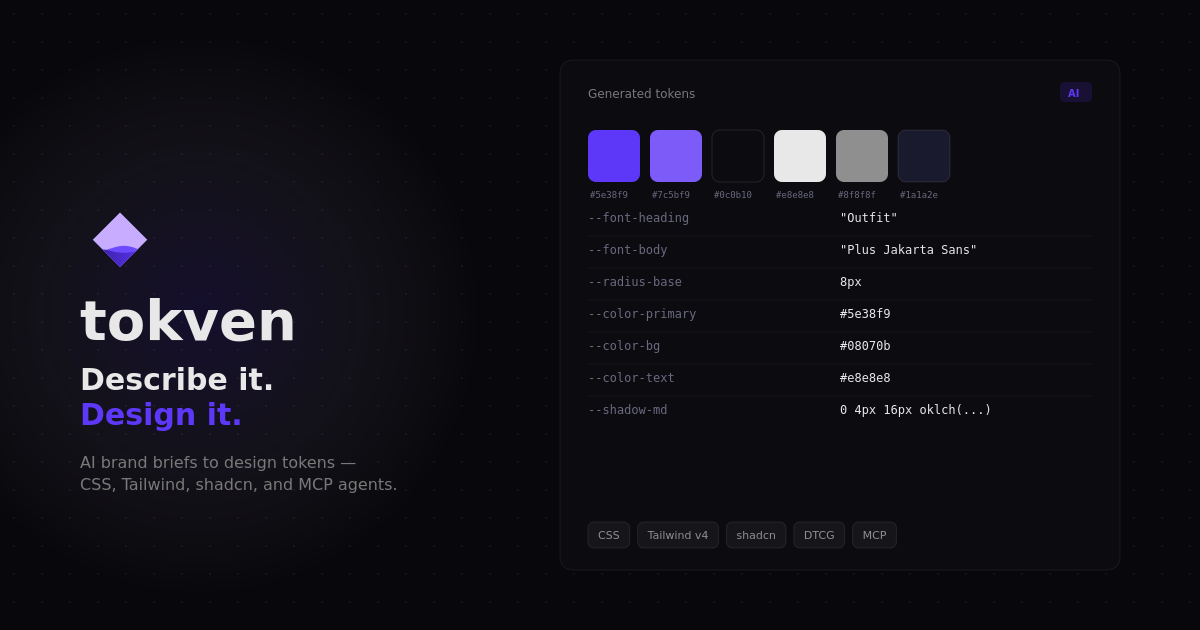The image size is (1200, 630).
Task: Click the "Generated tokens" panel heading
Action: [x=641, y=94]
